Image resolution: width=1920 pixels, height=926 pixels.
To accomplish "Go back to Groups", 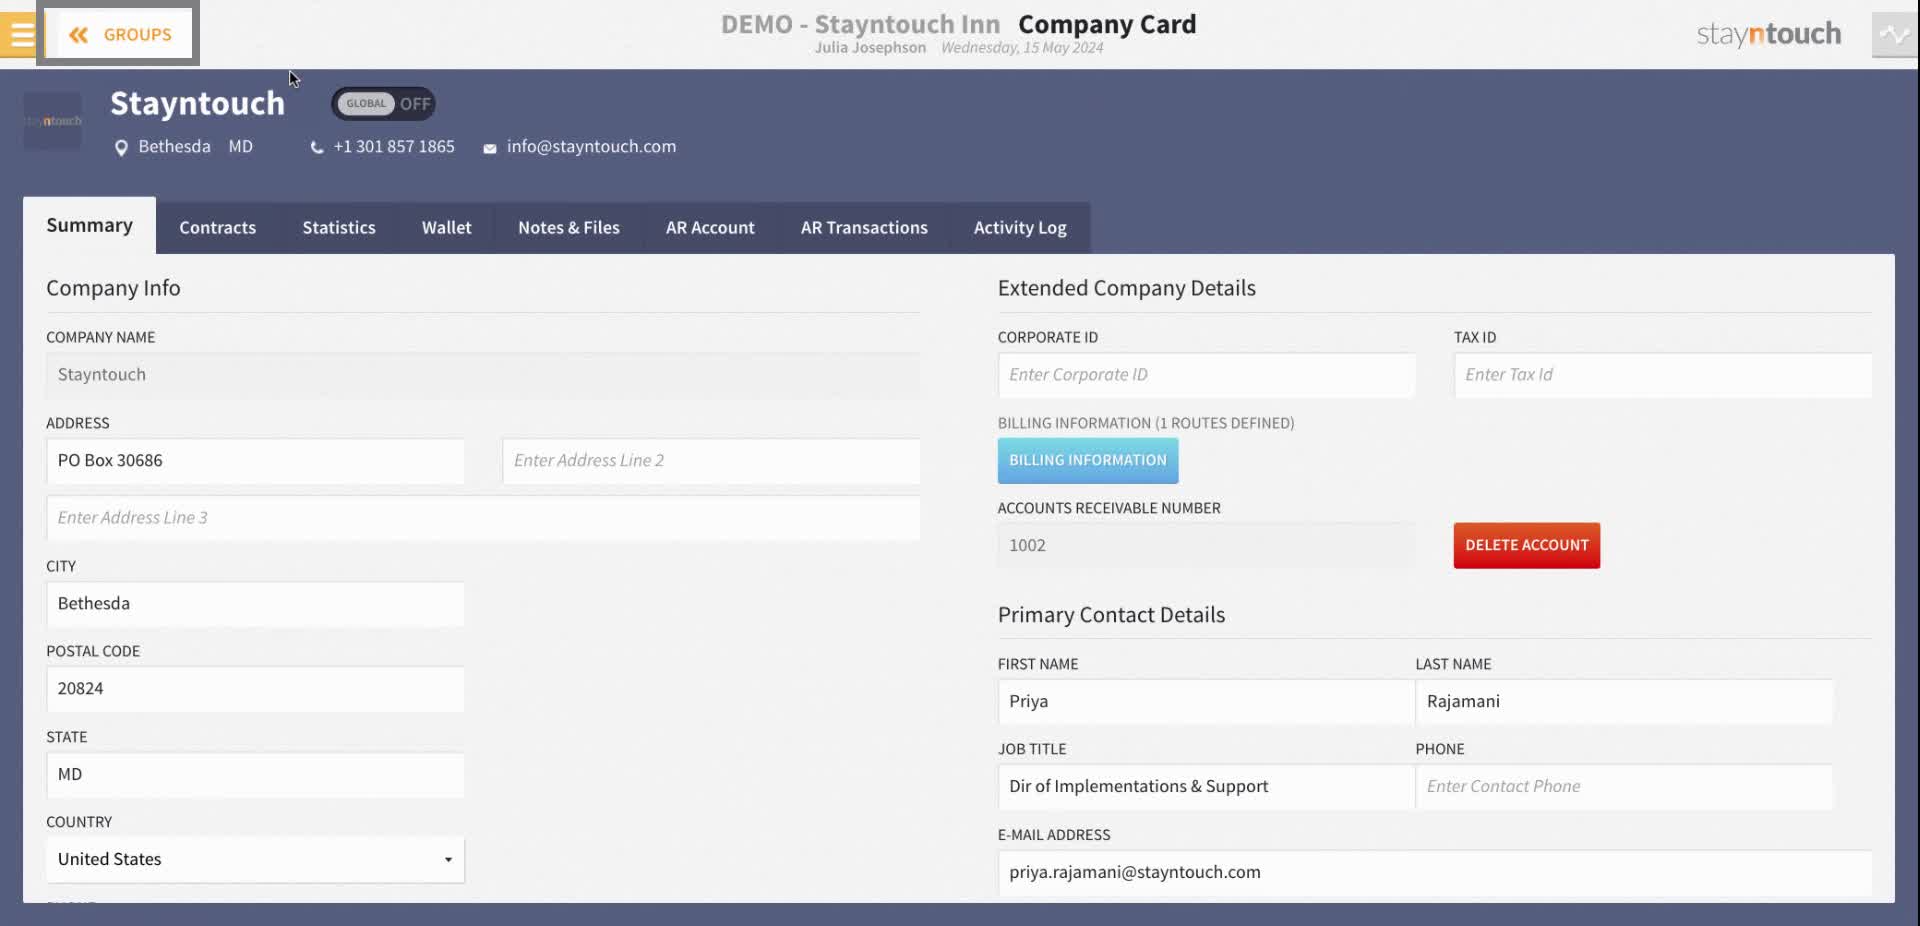I will pos(120,35).
